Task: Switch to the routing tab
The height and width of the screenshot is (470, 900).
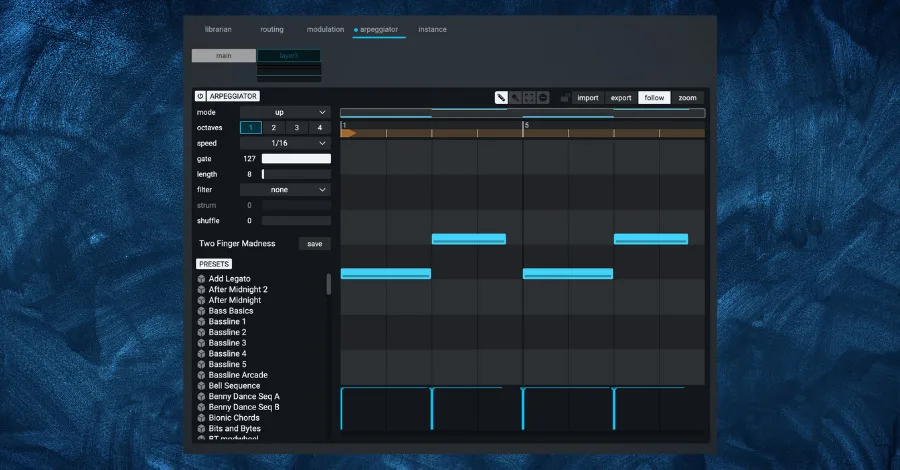Action: 272,29
